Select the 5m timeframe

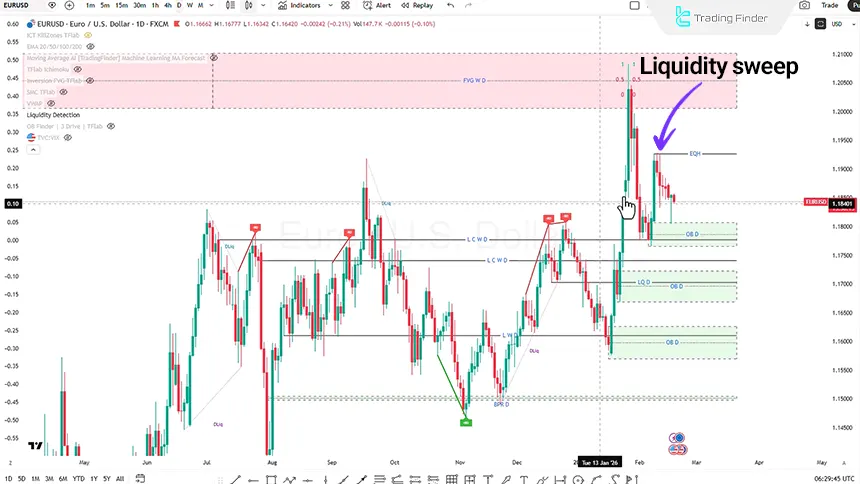click(x=105, y=5)
